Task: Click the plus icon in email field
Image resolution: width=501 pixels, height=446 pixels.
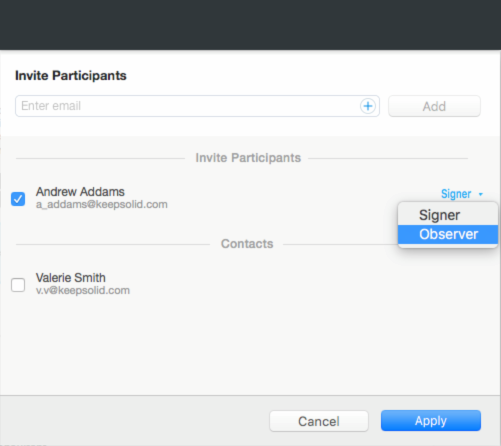Action: pos(368,106)
